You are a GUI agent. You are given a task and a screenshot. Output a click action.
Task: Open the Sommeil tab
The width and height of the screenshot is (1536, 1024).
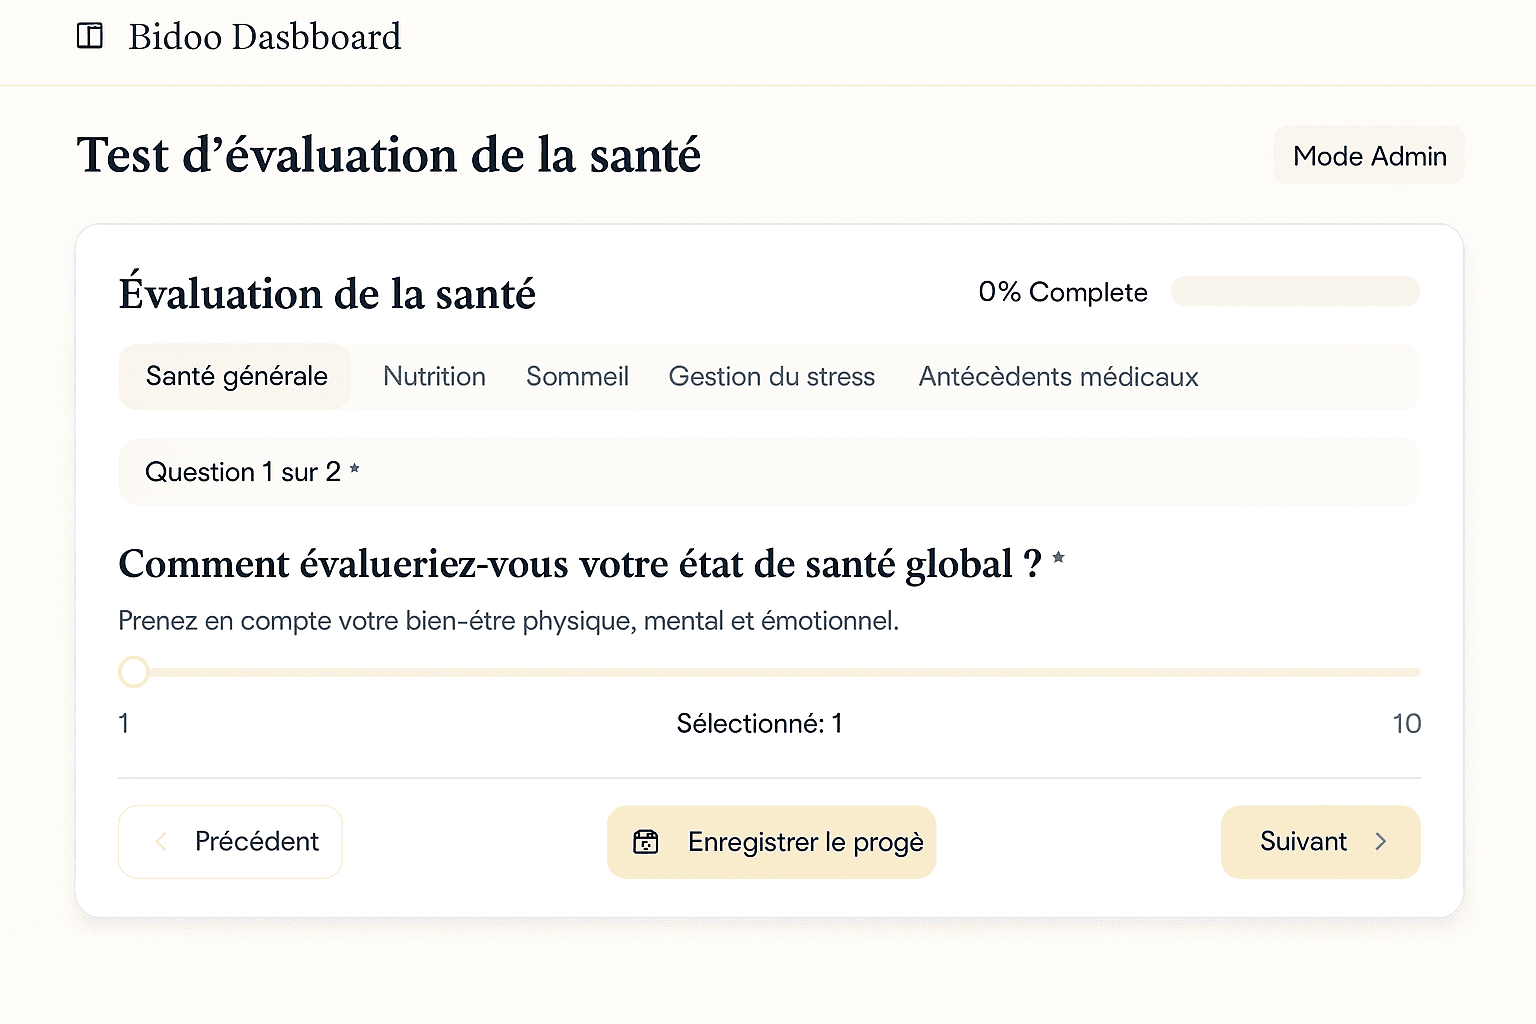tap(577, 377)
